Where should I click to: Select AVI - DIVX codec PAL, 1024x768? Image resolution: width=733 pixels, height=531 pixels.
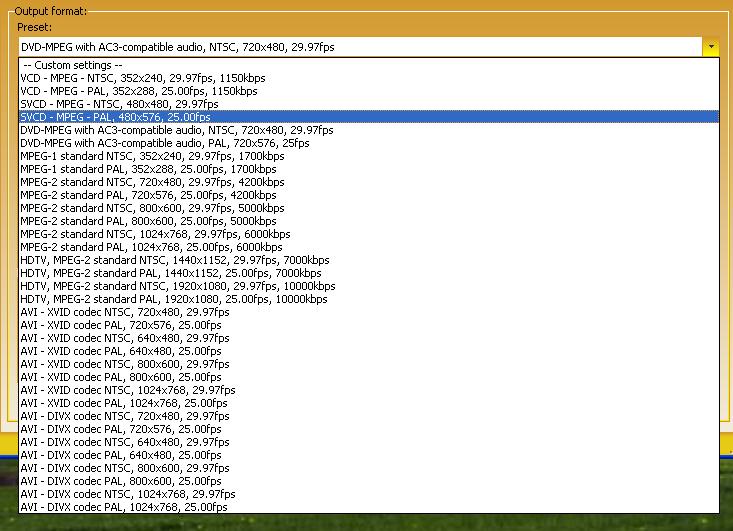[x=369, y=507]
